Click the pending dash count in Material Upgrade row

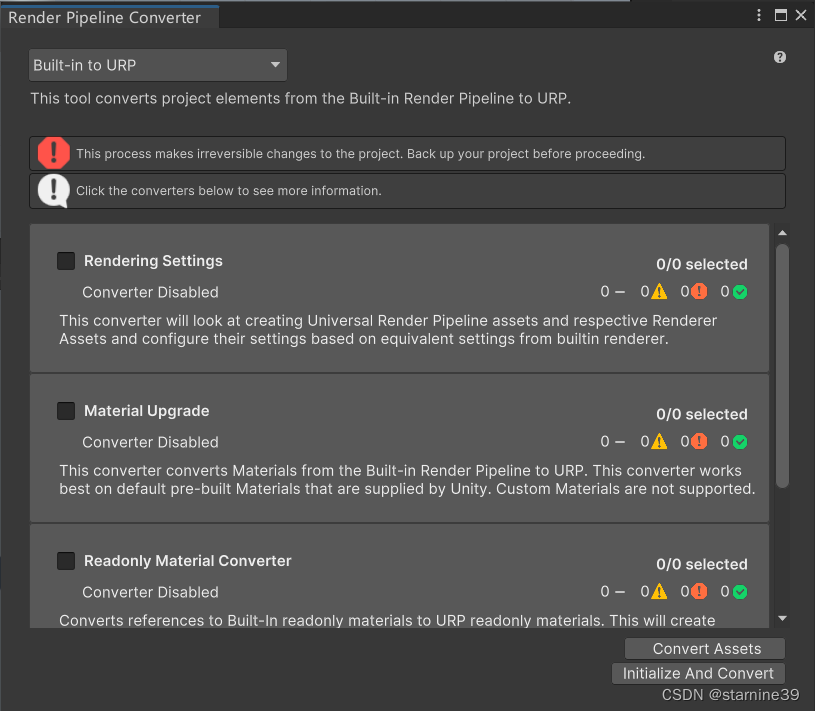click(x=612, y=442)
